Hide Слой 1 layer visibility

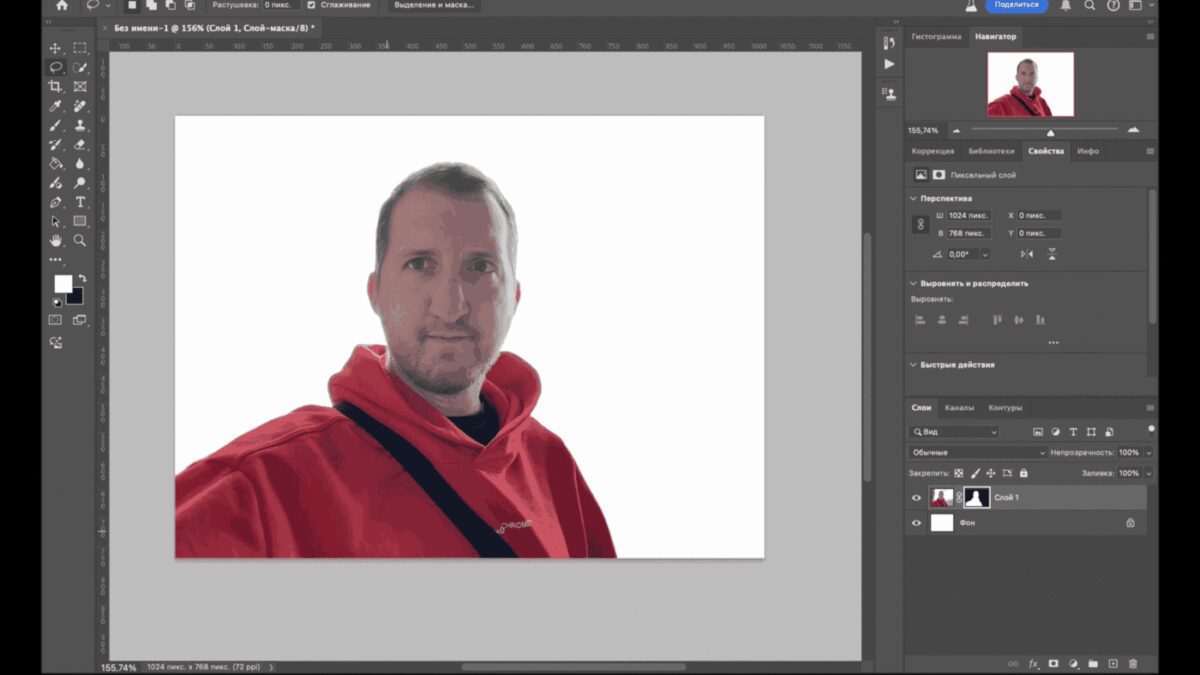(916, 498)
